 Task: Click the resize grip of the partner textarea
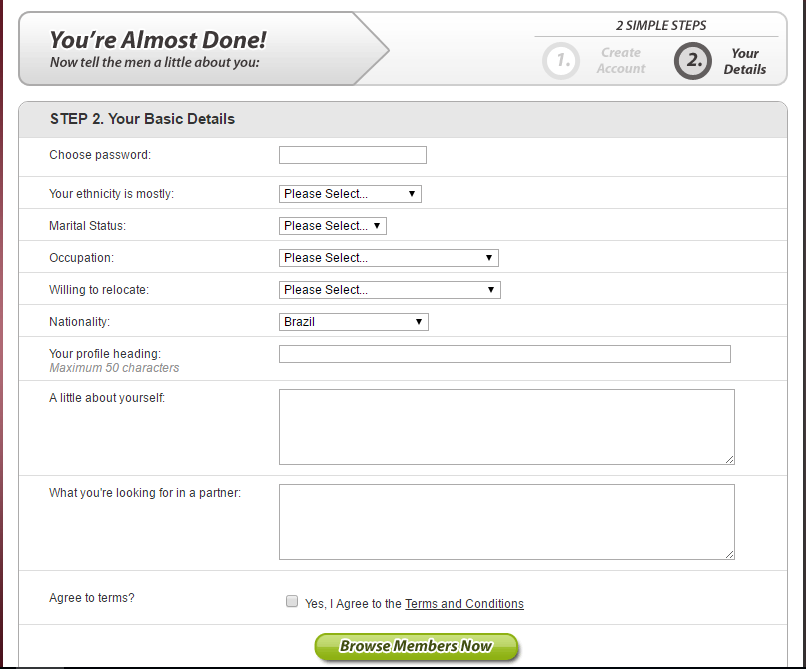[729, 554]
